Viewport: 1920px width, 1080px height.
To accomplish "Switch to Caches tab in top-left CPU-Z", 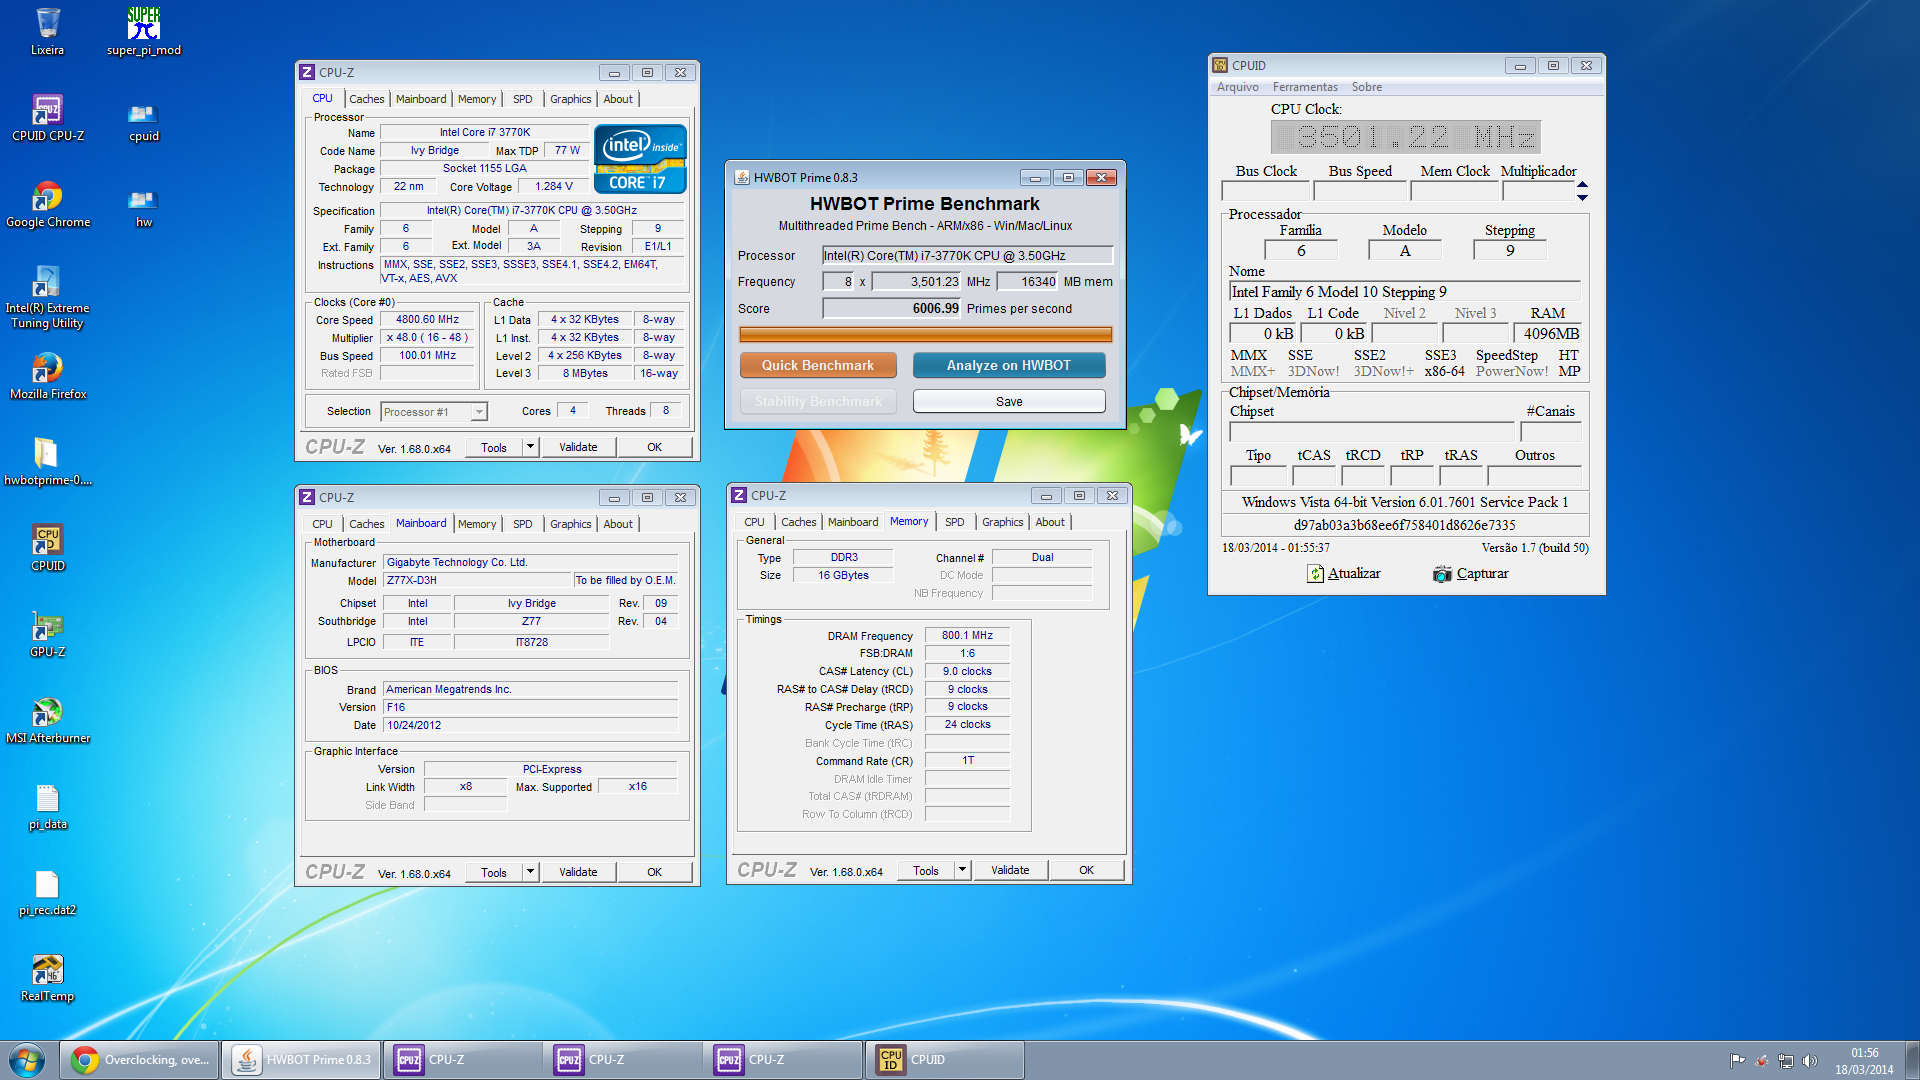I will coord(366,99).
